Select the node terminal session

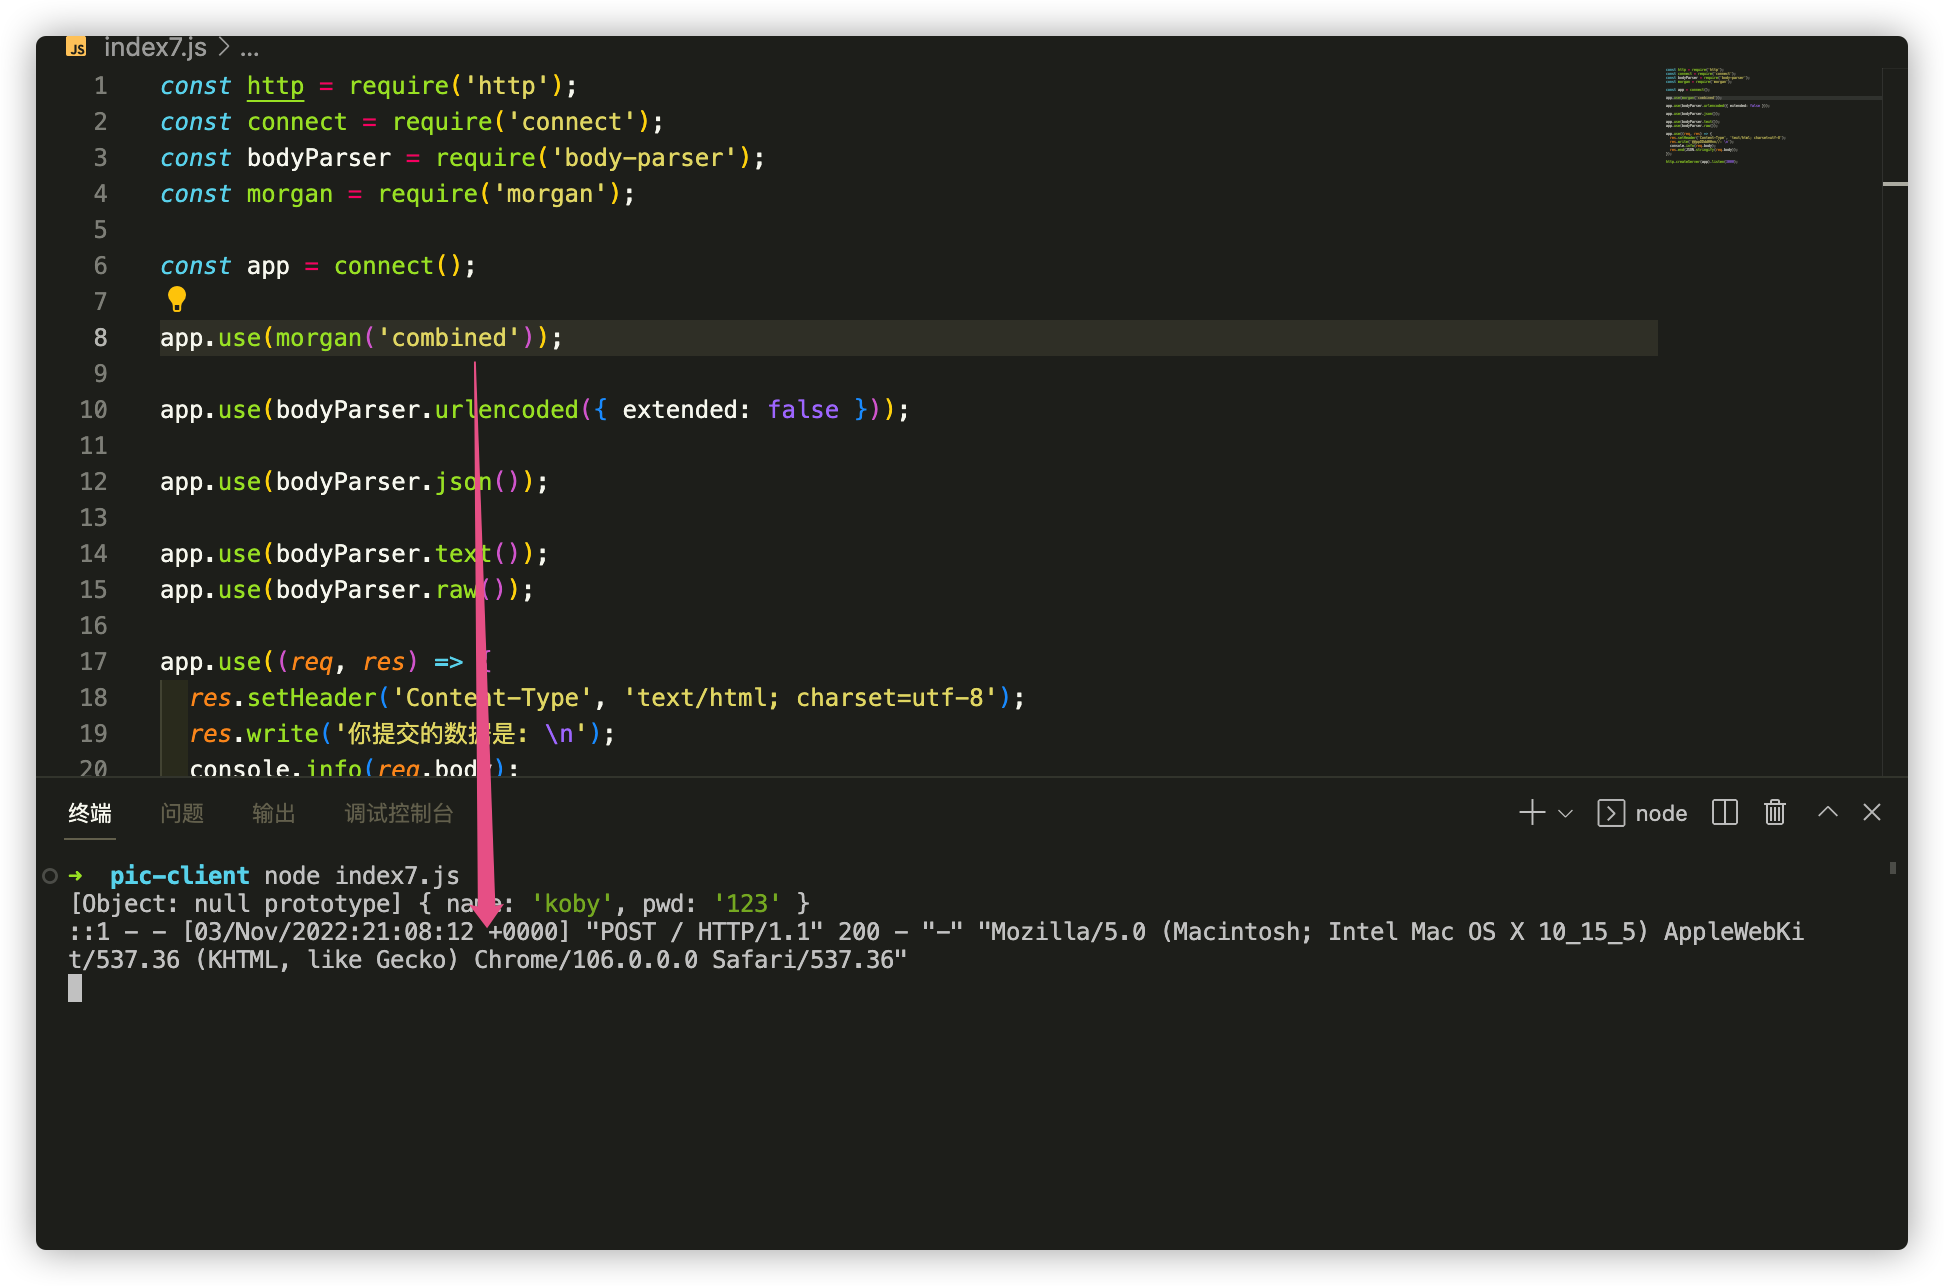[1642, 813]
